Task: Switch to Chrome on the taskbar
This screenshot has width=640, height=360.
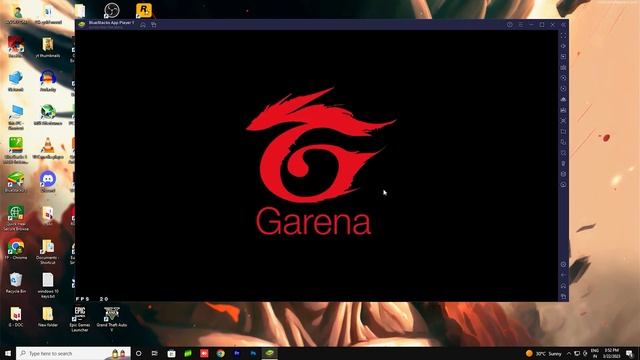Action: pos(220,353)
